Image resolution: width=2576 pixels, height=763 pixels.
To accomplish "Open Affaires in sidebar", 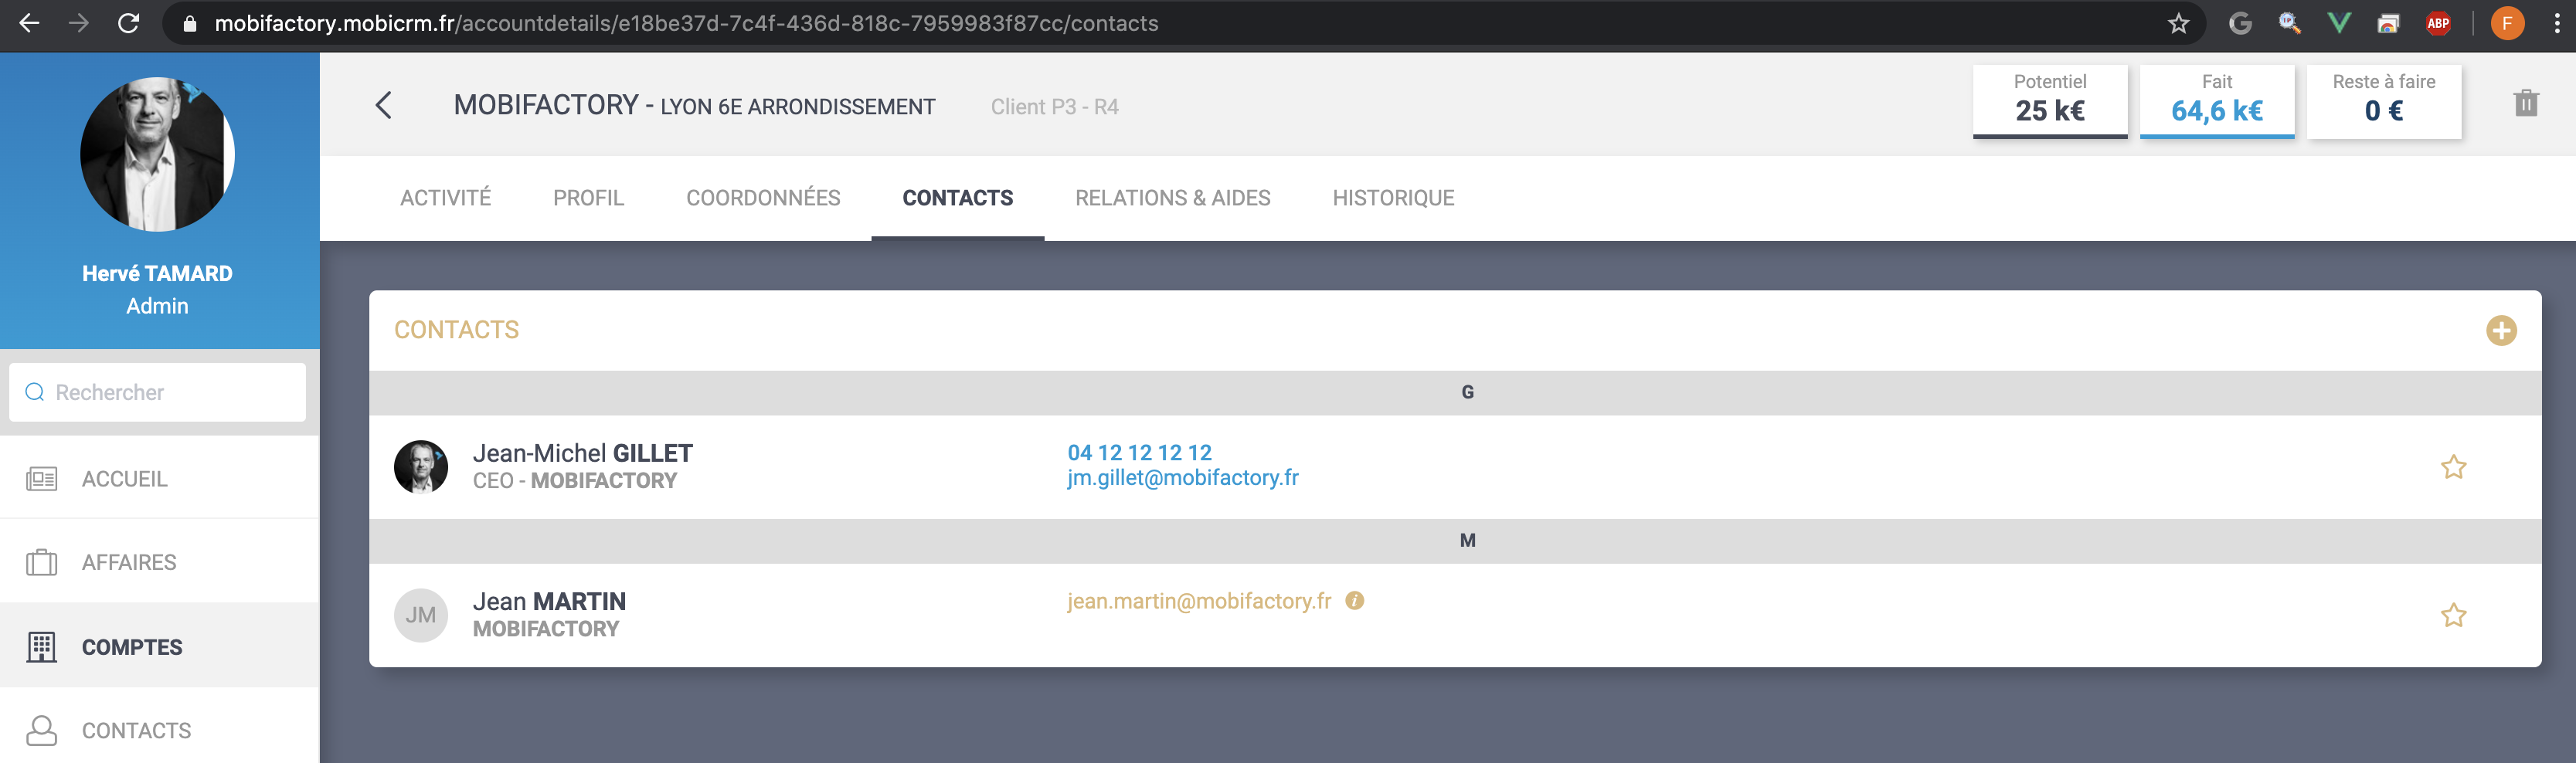I will click(128, 562).
